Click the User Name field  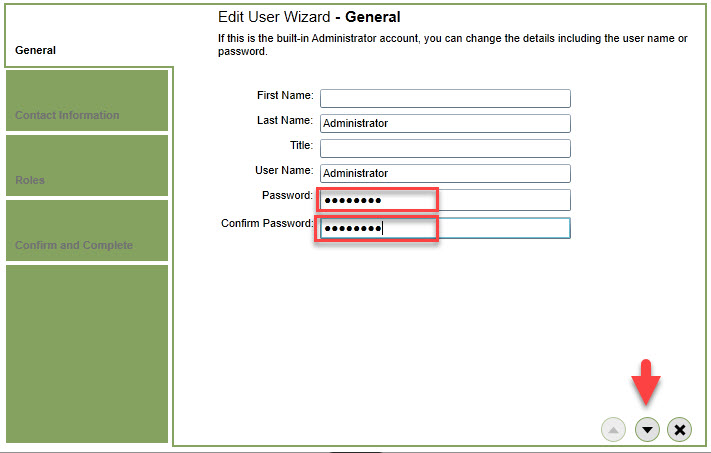[445, 173]
